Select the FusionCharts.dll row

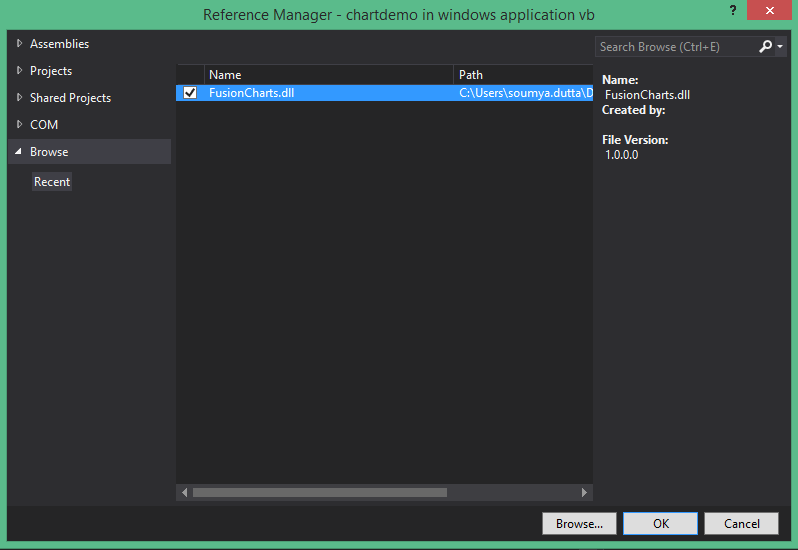click(330, 93)
